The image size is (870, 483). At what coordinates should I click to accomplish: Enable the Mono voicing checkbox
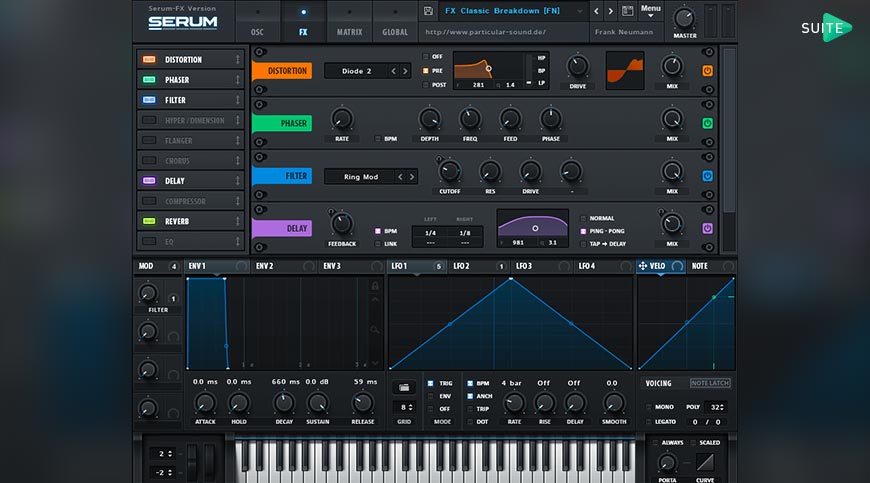tap(648, 407)
